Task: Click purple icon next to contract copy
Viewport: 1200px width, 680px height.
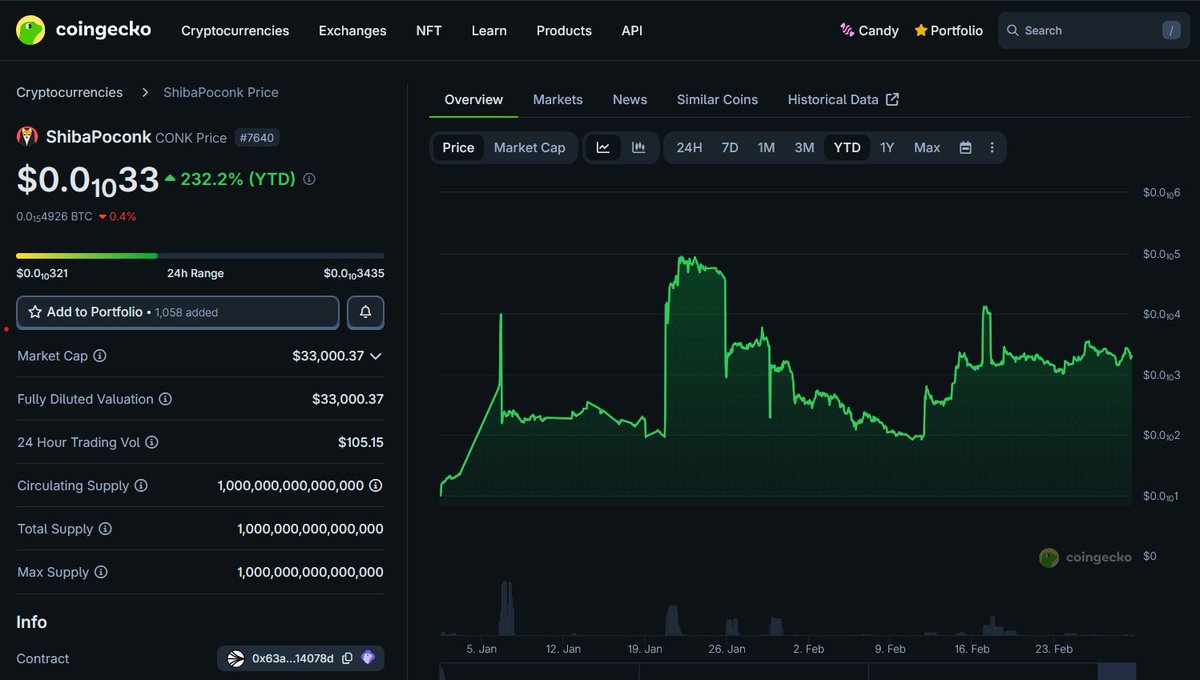Action: [x=367, y=658]
